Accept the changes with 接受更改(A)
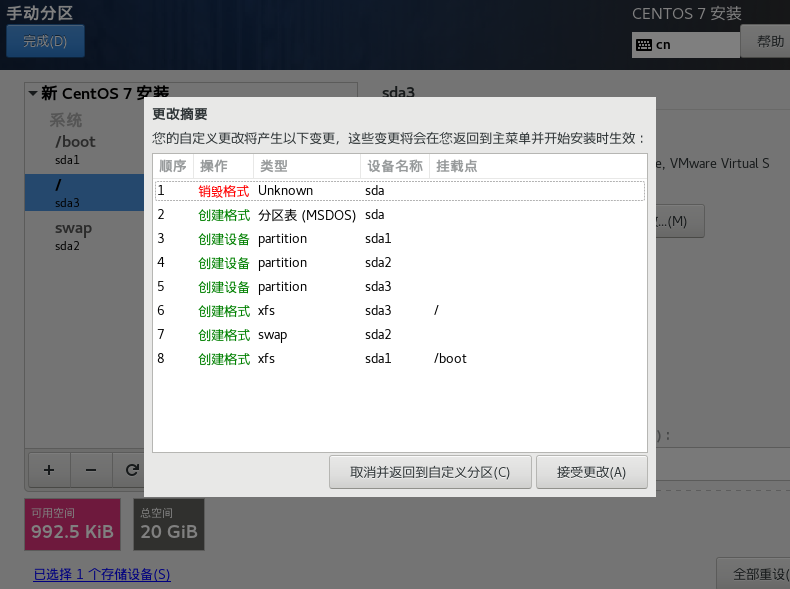This screenshot has width=790, height=589. coord(591,472)
